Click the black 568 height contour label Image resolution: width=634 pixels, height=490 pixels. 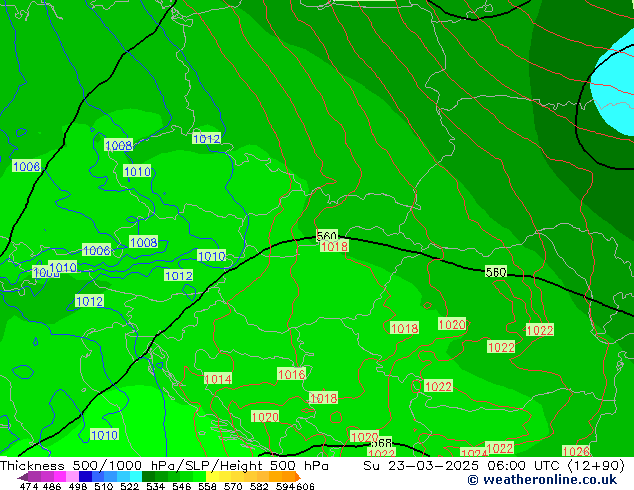[x=381, y=443]
